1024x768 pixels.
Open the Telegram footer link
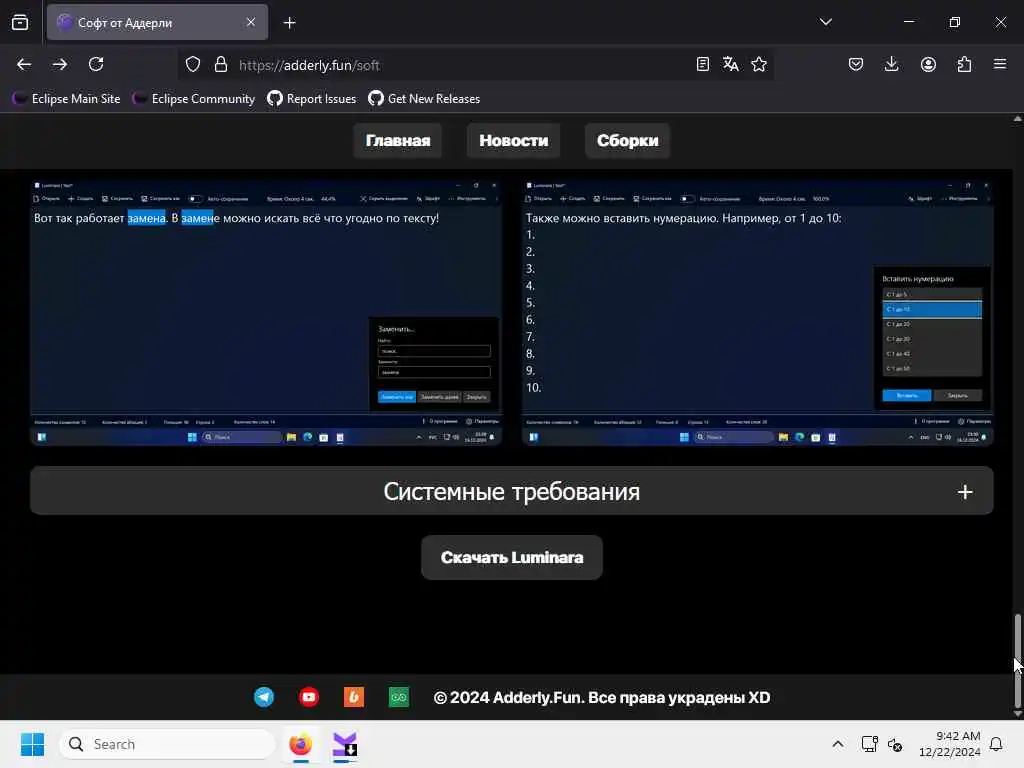click(x=264, y=697)
